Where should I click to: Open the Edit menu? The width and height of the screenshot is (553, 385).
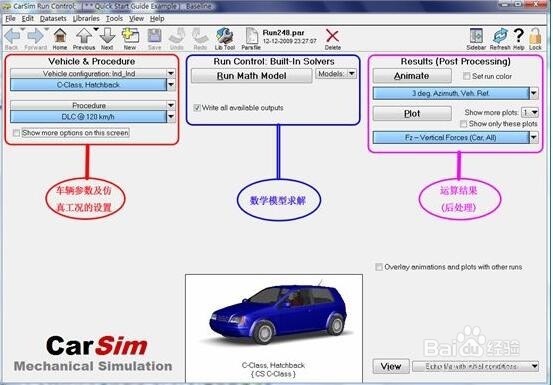[x=28, y=19]
